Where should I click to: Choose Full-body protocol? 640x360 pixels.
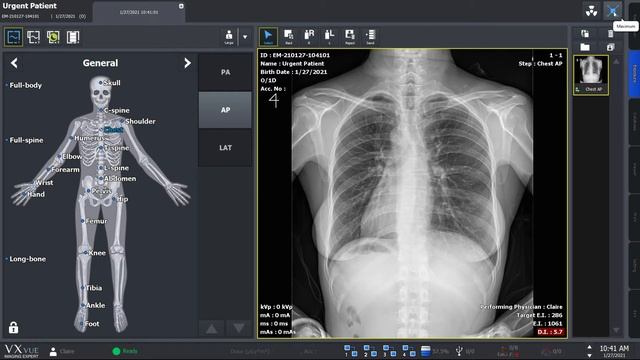click(x=24, y=85)
